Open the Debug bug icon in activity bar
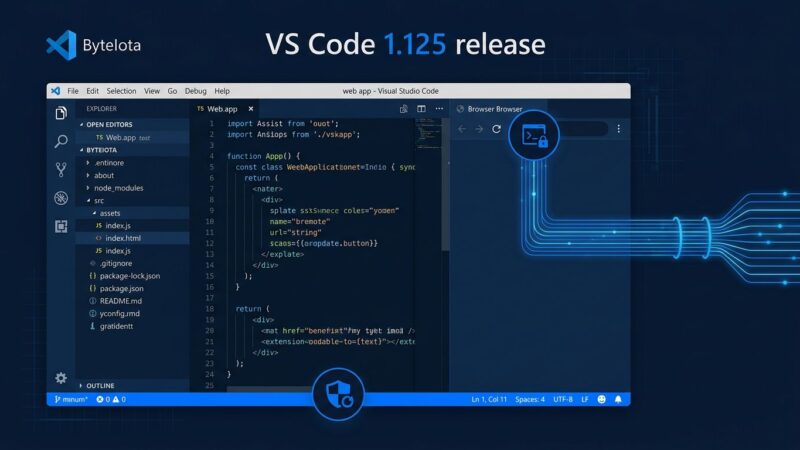 point(61,198)
